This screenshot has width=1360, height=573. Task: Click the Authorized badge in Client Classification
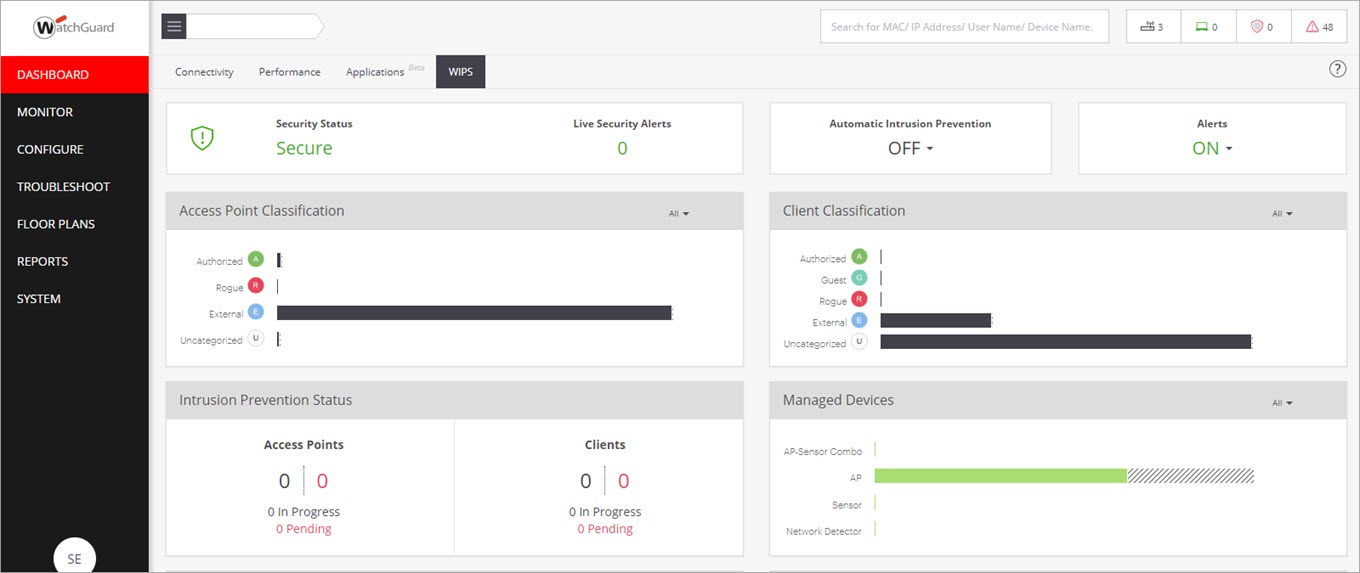(859, 257)
